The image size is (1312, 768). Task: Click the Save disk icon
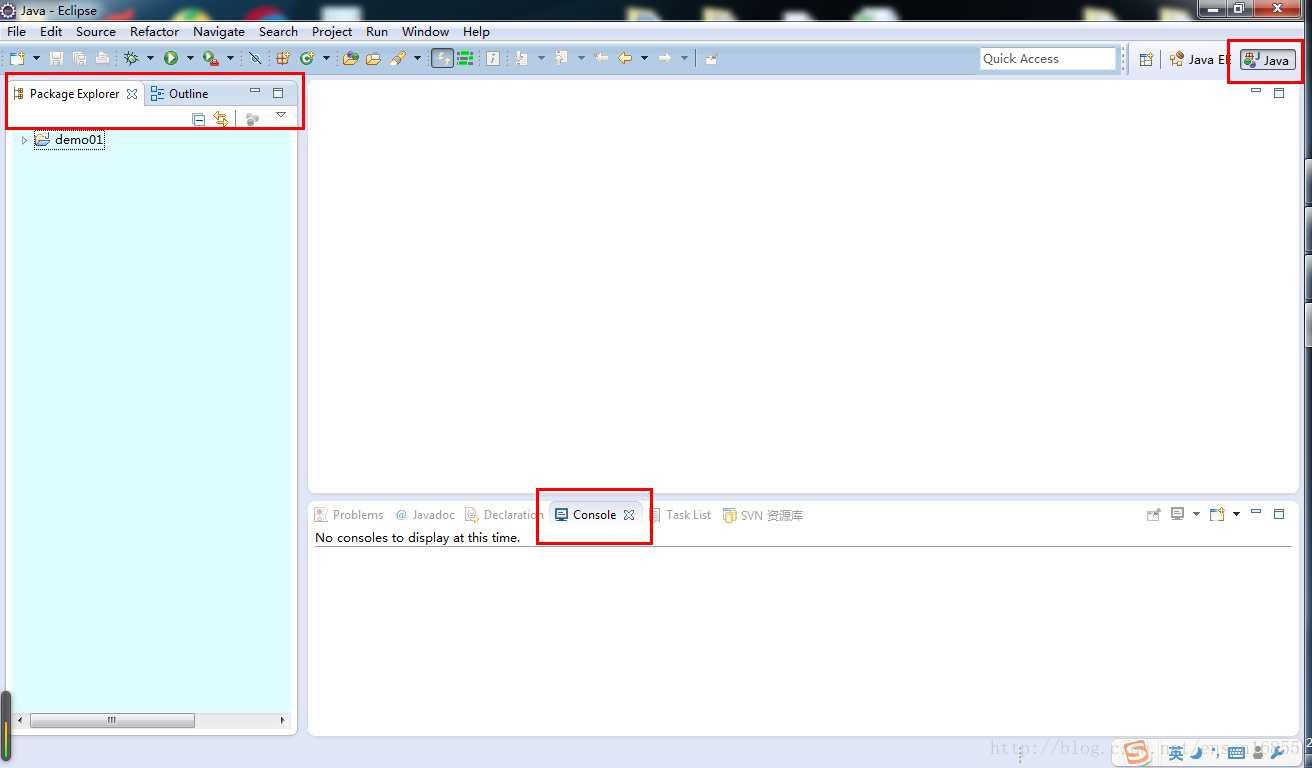point(57,59)
